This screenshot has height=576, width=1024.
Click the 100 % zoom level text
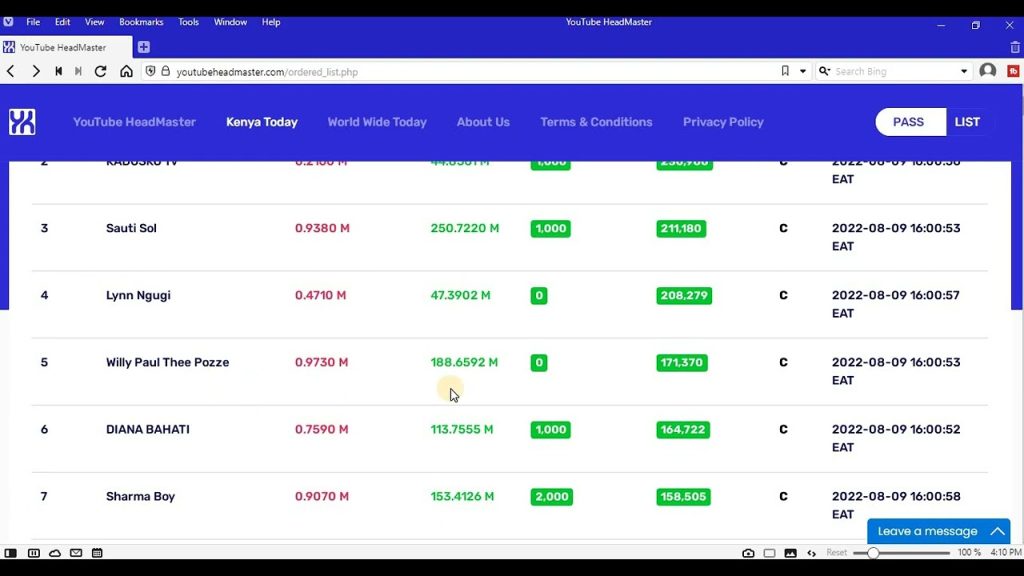coord(969,552)
